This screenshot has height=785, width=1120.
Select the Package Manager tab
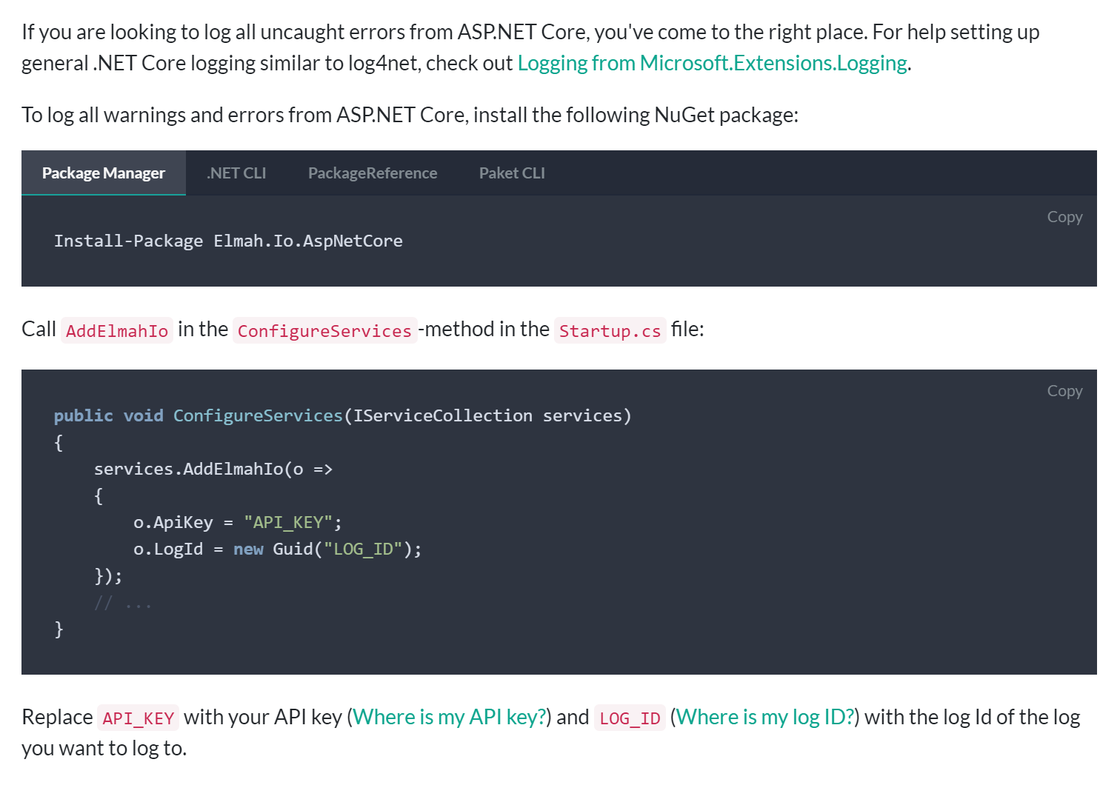pyautogui.click(x=104, y=173)
